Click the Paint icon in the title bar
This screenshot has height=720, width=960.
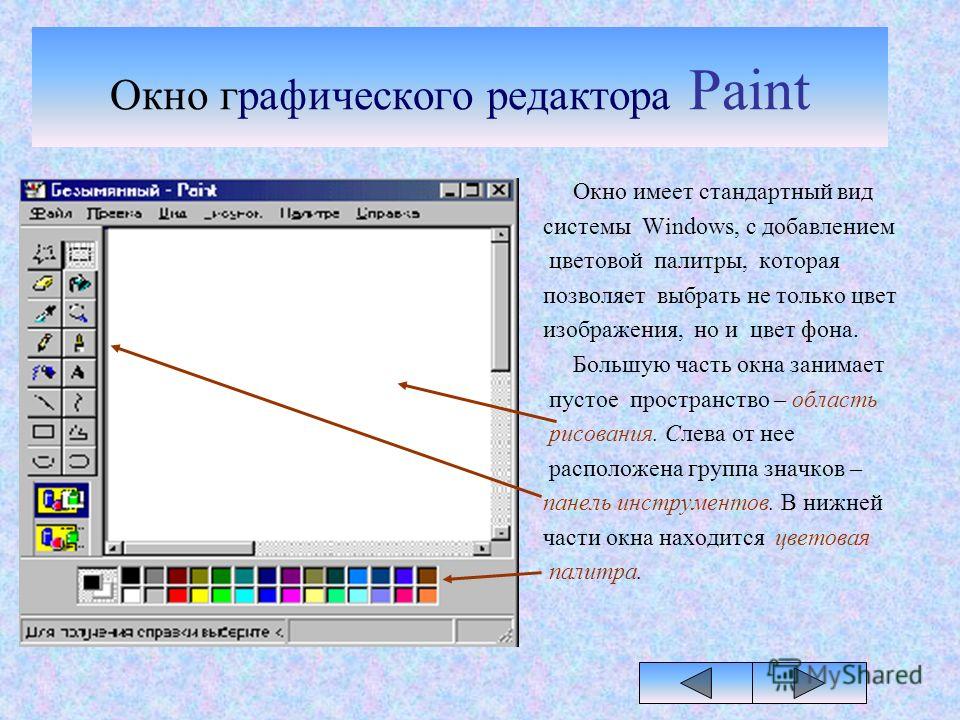[x=36, y=190]
